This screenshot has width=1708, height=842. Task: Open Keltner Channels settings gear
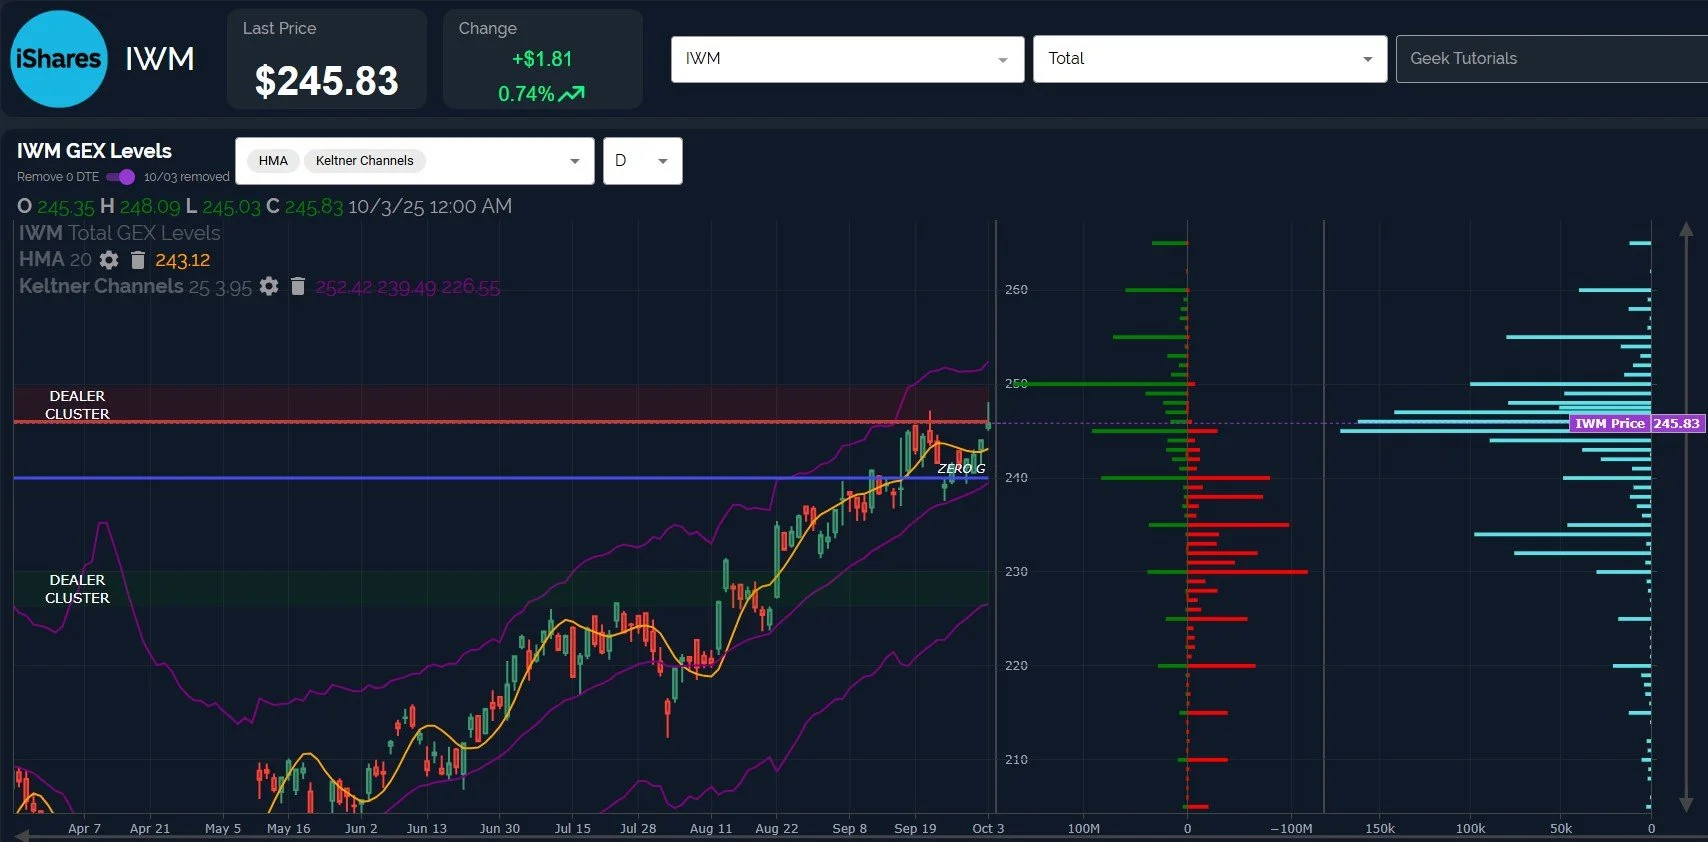coord(269,286)
